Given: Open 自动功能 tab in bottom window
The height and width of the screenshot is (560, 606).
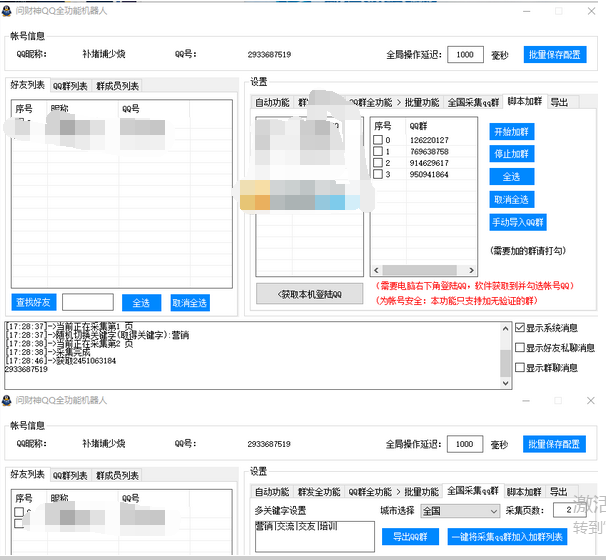Looking at the screenshot, I should click(272, 492).
